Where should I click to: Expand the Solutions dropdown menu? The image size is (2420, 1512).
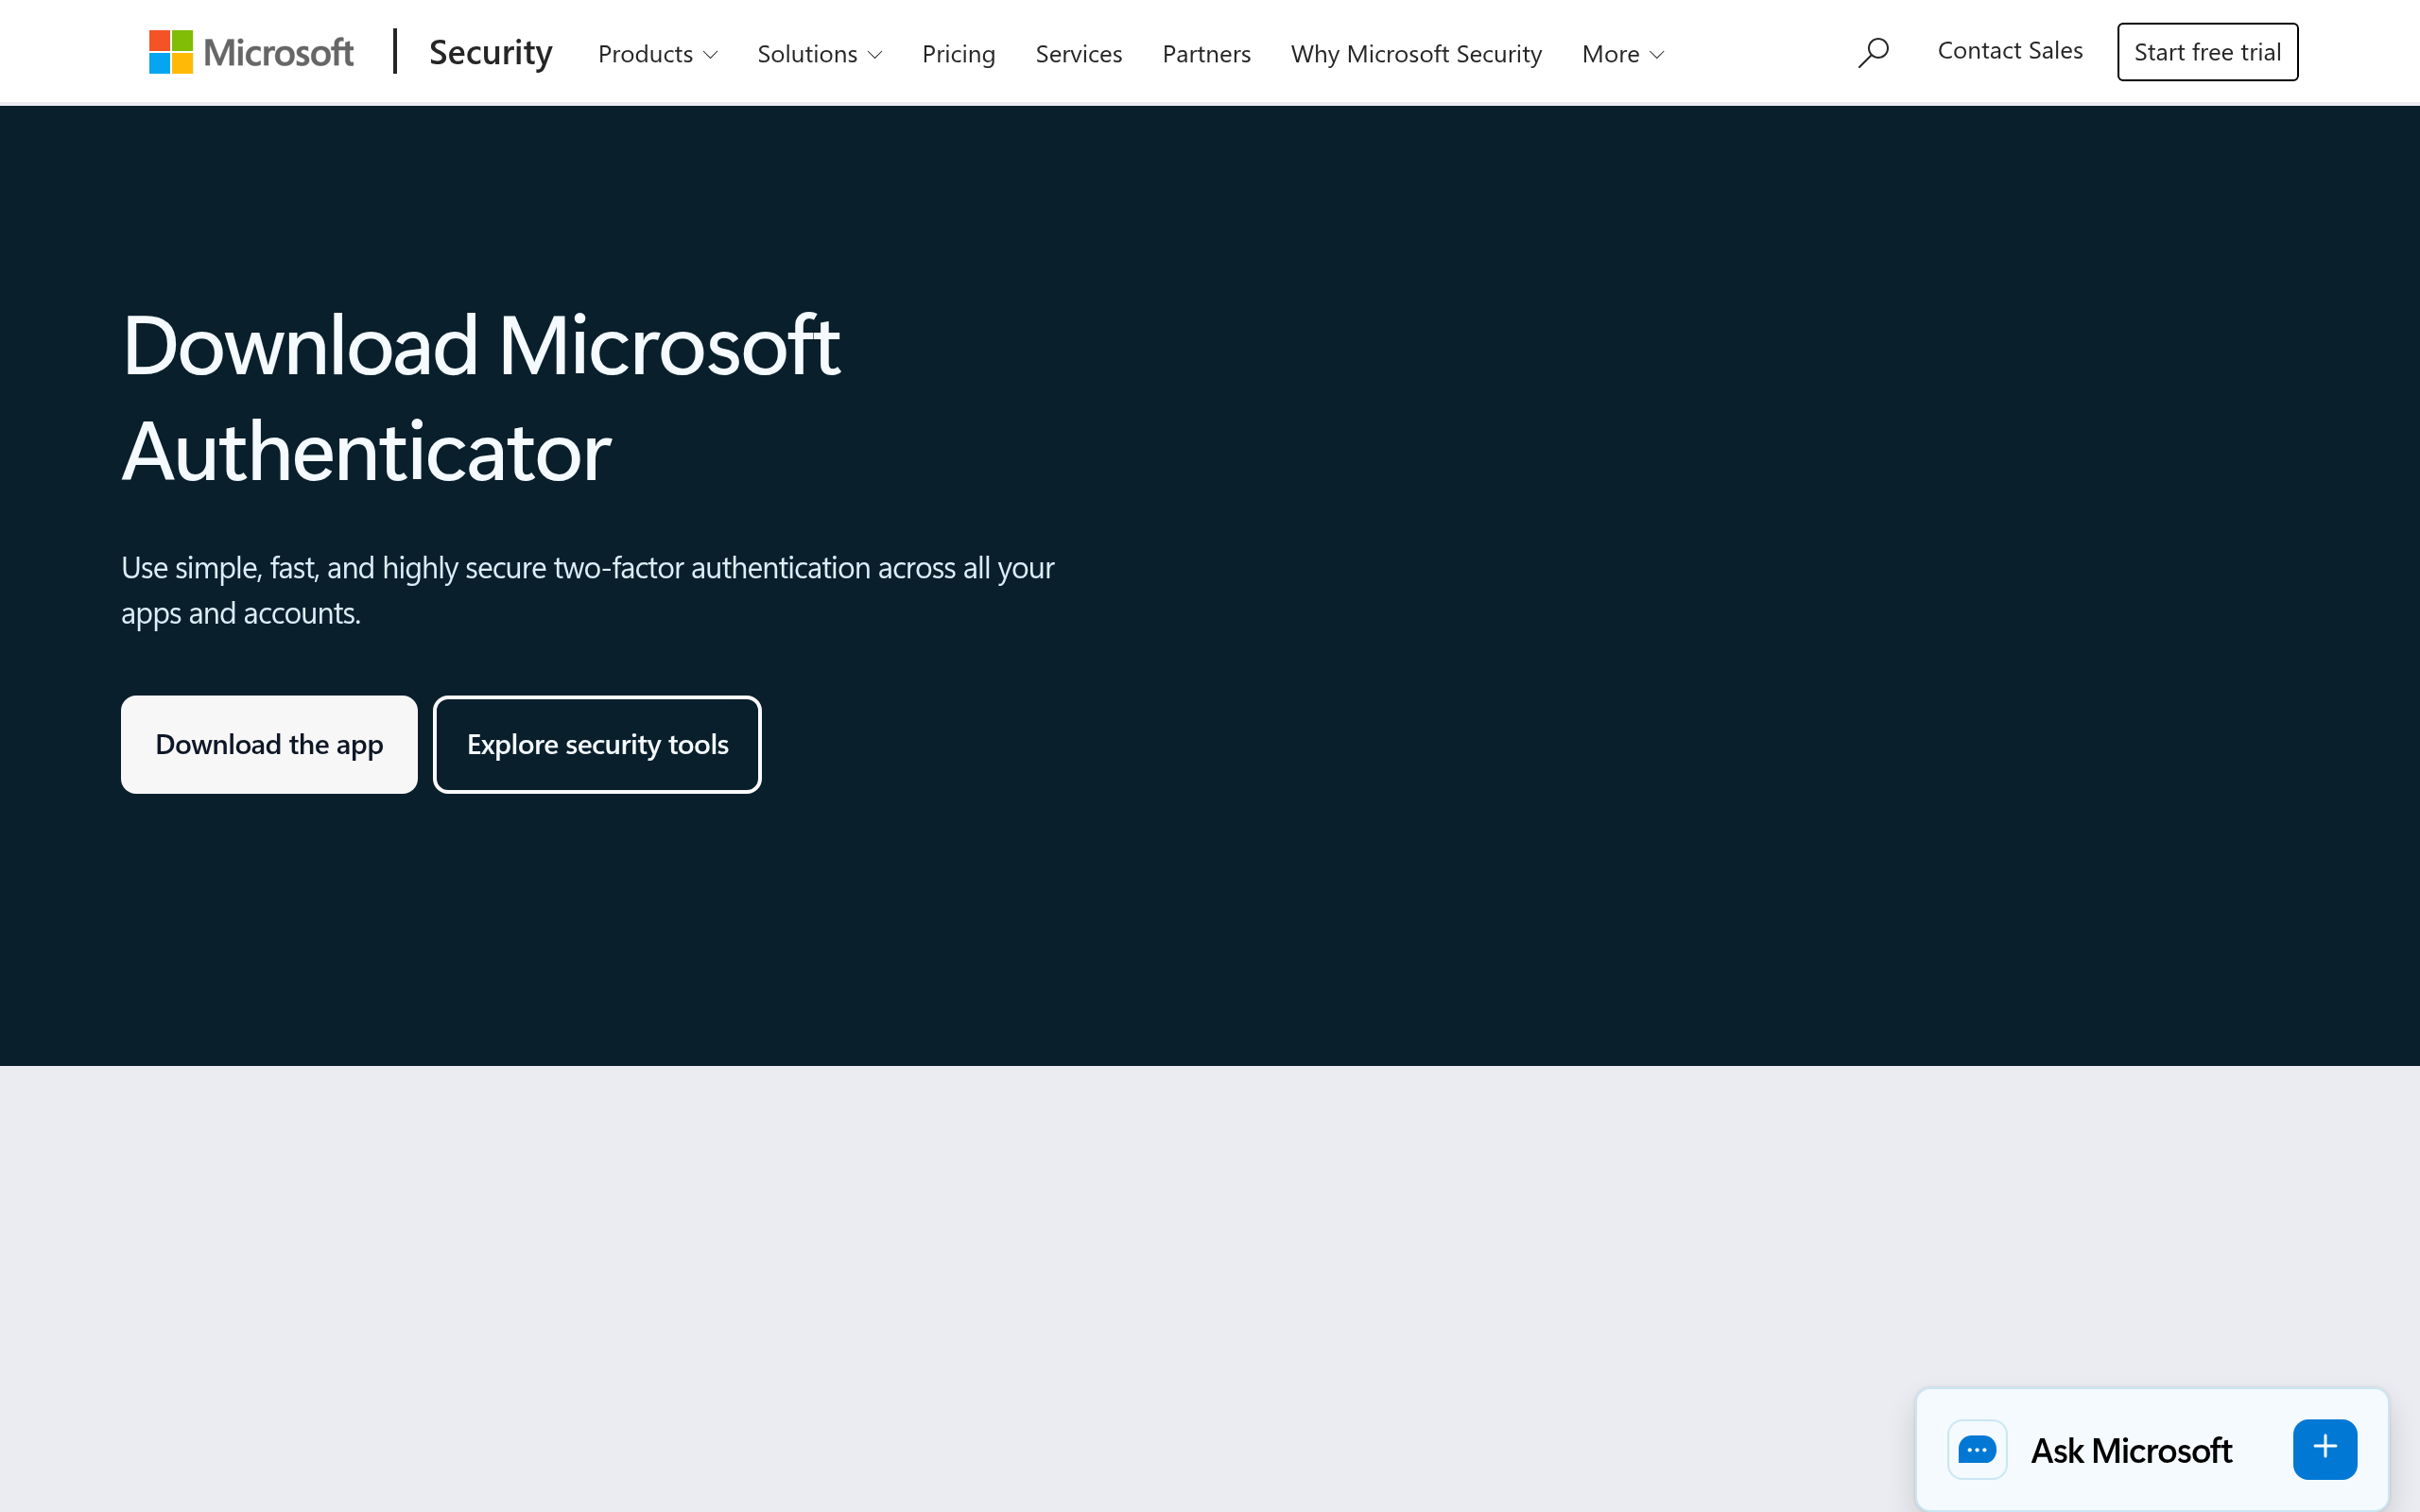[x=820, y=54]
